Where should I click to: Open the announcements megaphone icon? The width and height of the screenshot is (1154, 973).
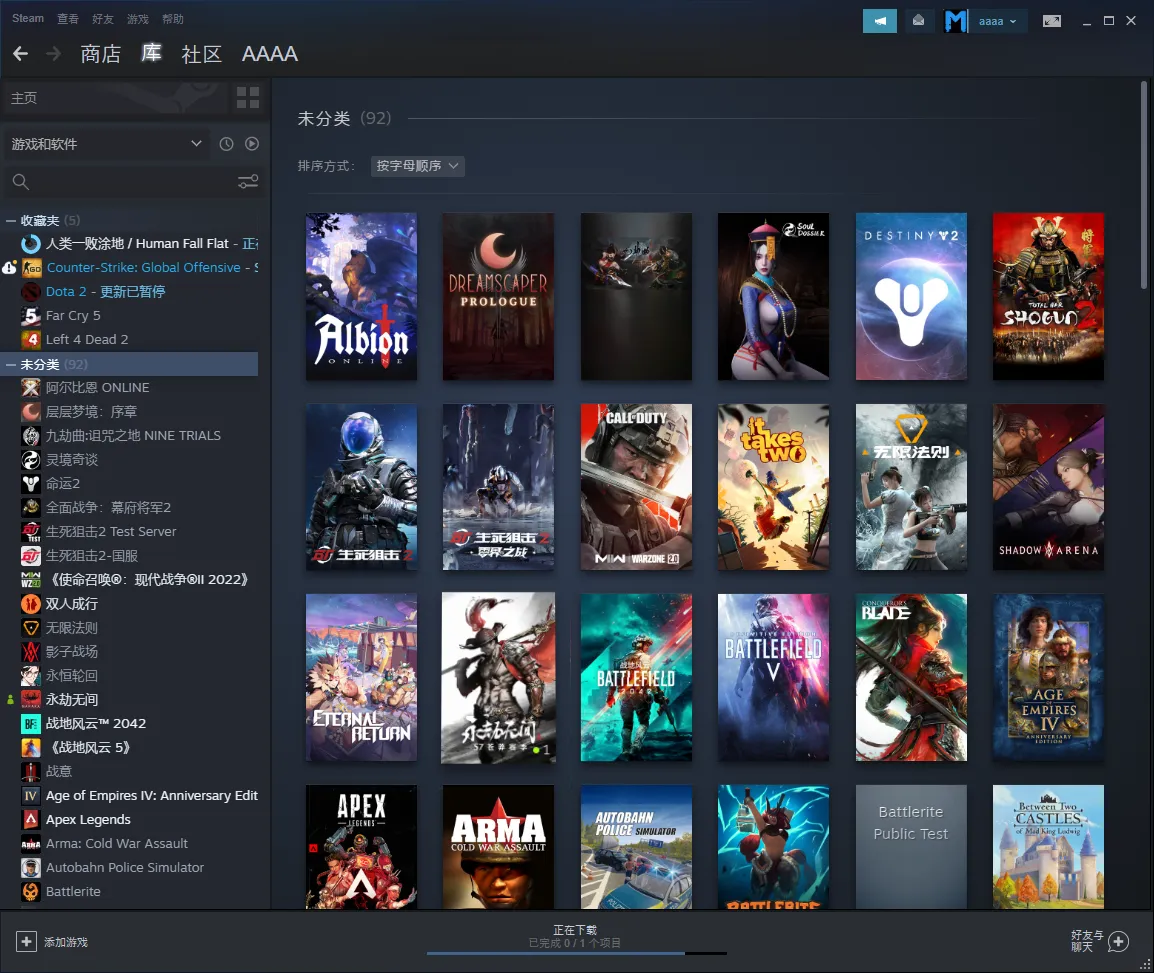[x=880, y=21]
